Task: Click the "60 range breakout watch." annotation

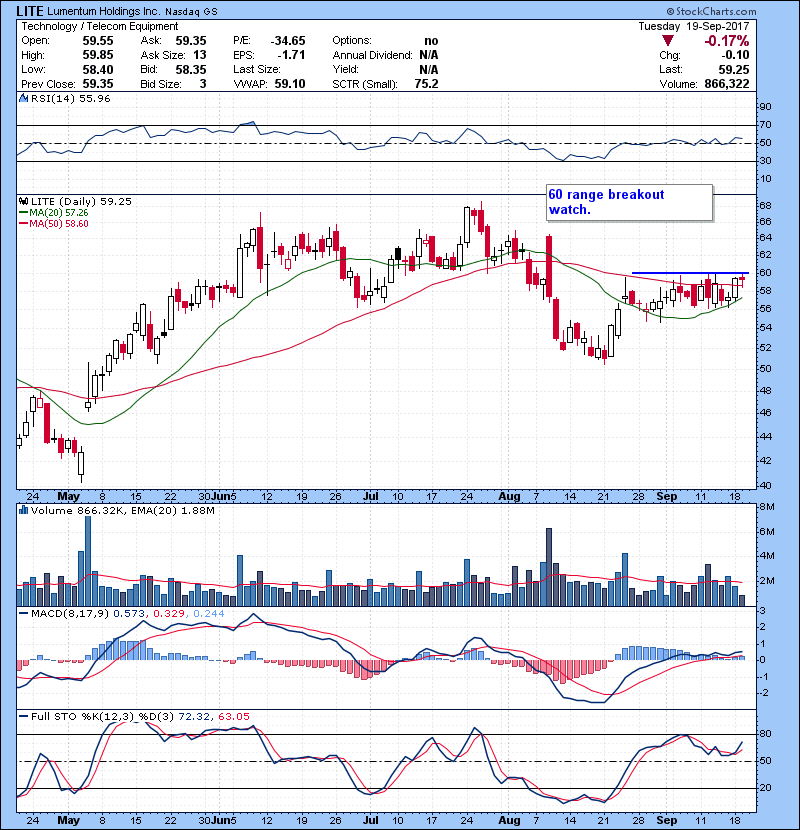Action: (x=630, y=202)
